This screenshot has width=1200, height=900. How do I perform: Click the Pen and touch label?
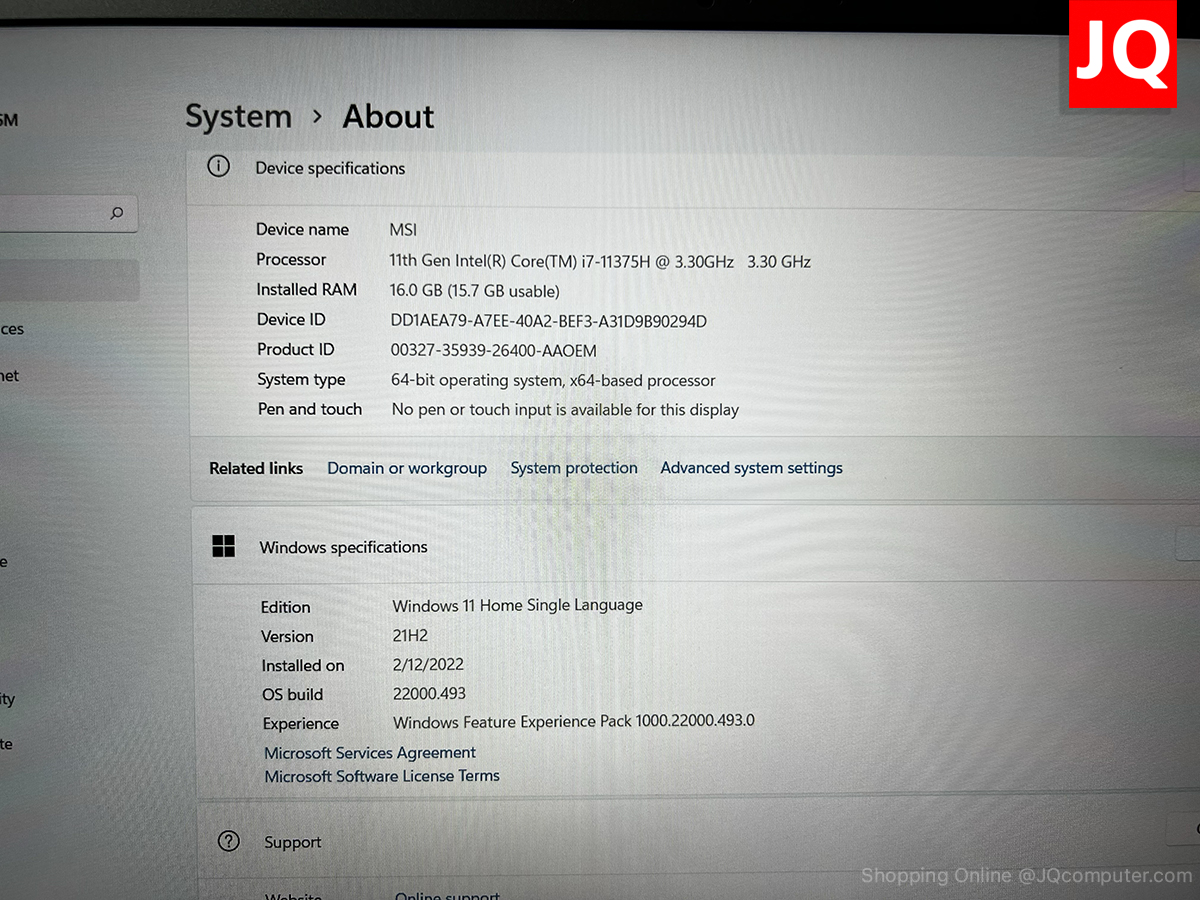310,409
